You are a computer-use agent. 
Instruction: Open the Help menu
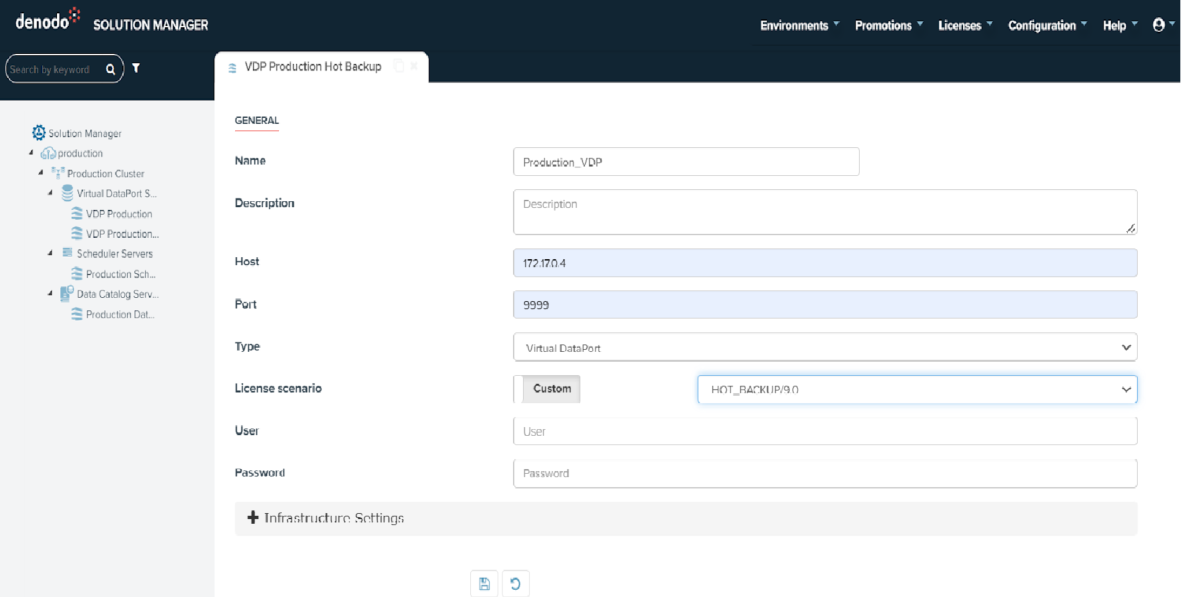click(1120, 26)
